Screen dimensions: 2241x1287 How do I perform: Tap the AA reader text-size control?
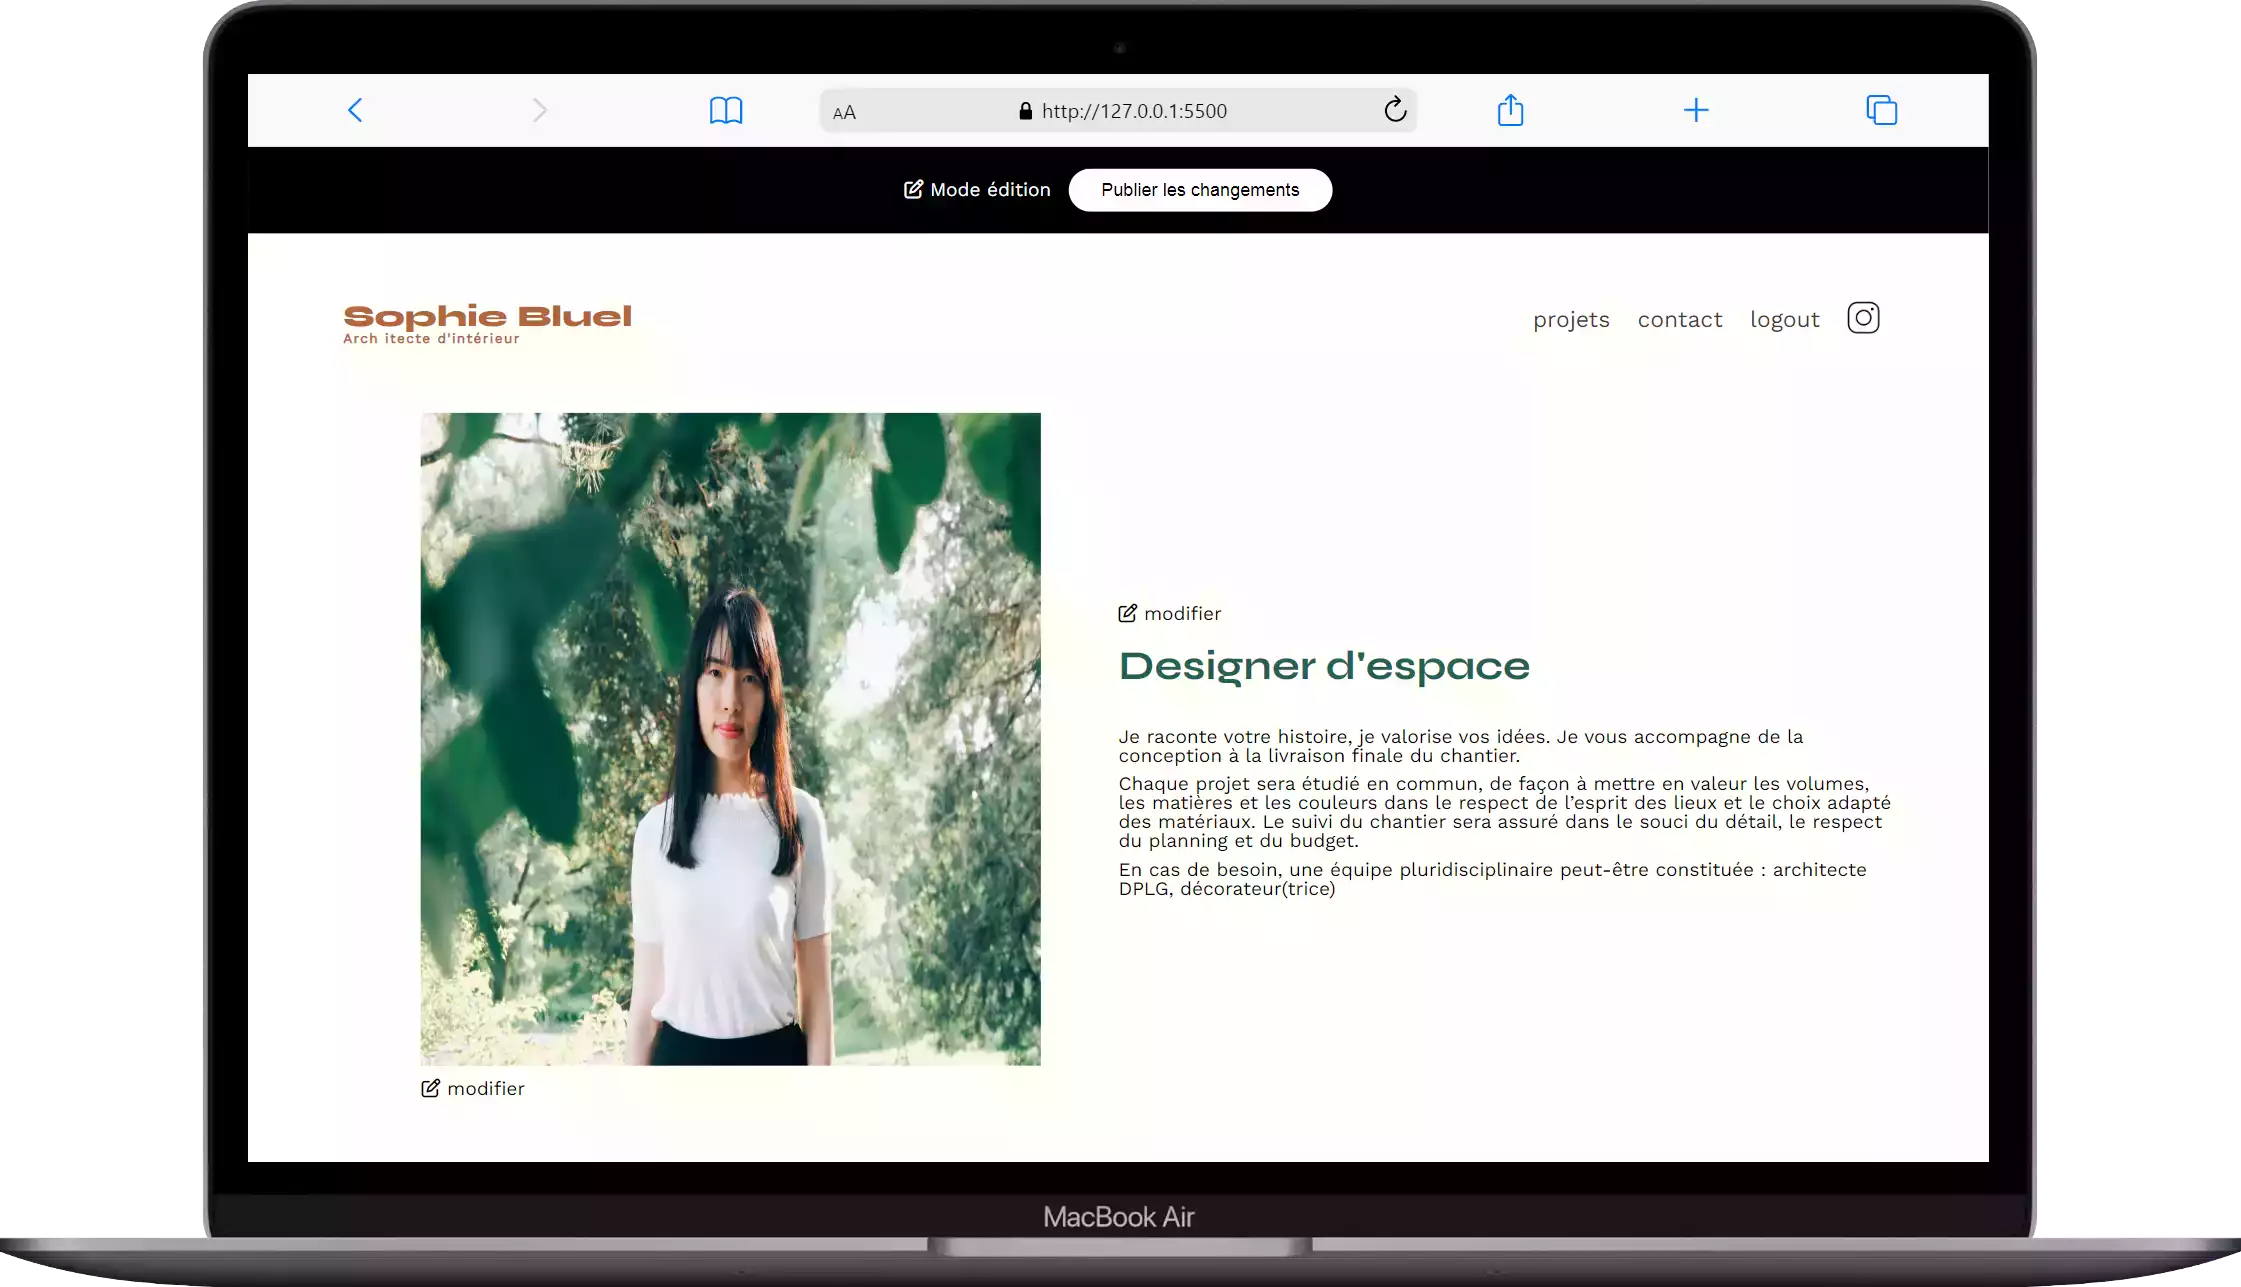pyautogui.click(x=844, y=112)
